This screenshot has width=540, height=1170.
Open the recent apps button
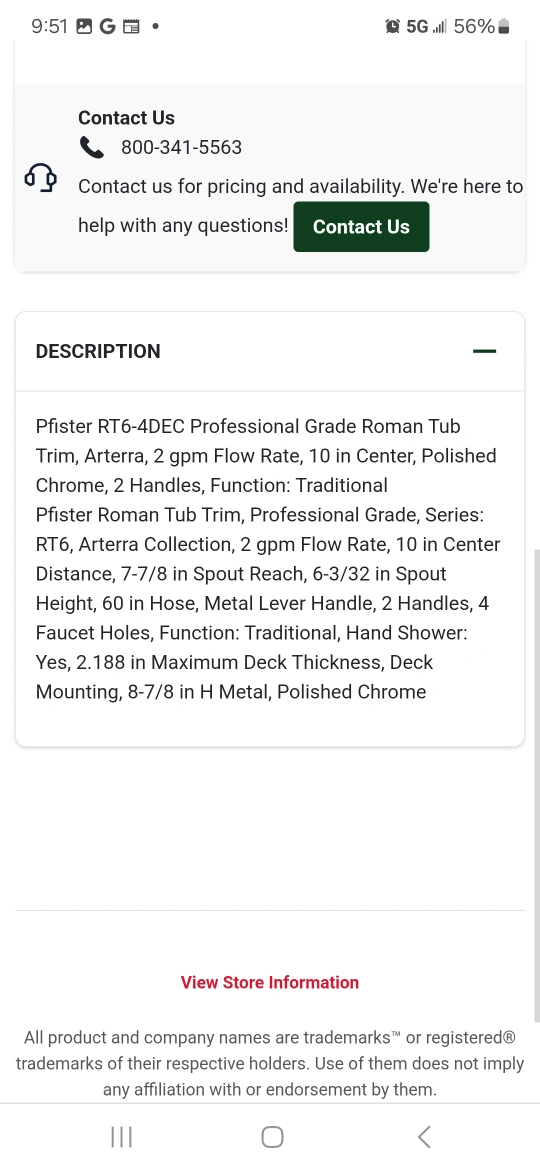pos(121,1136)
